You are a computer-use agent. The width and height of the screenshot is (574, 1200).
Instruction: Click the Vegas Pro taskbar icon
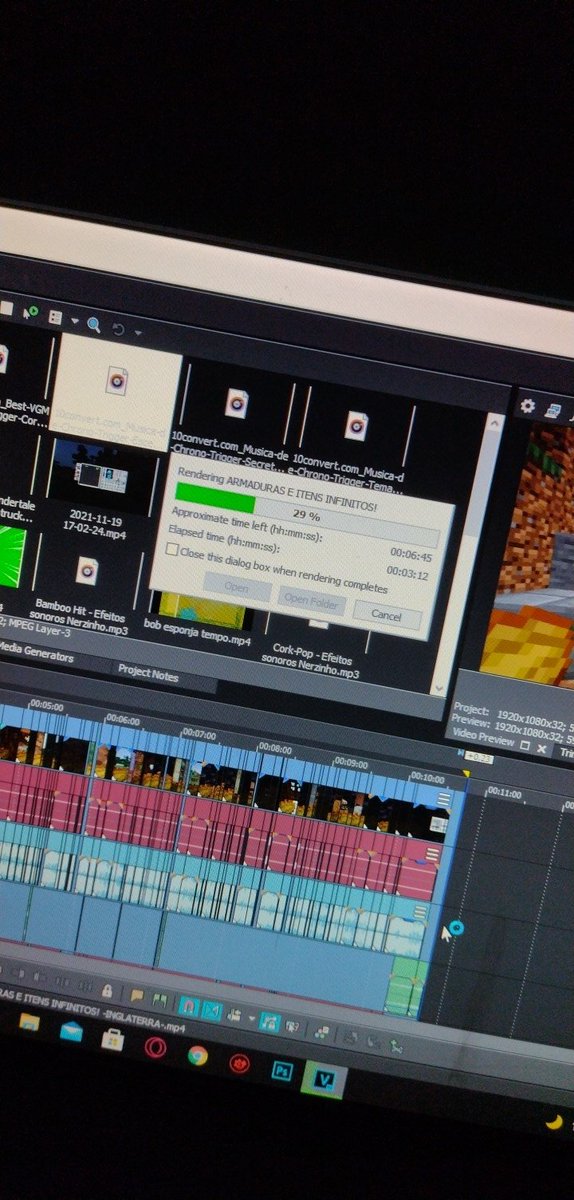[x=324, y=1080]
